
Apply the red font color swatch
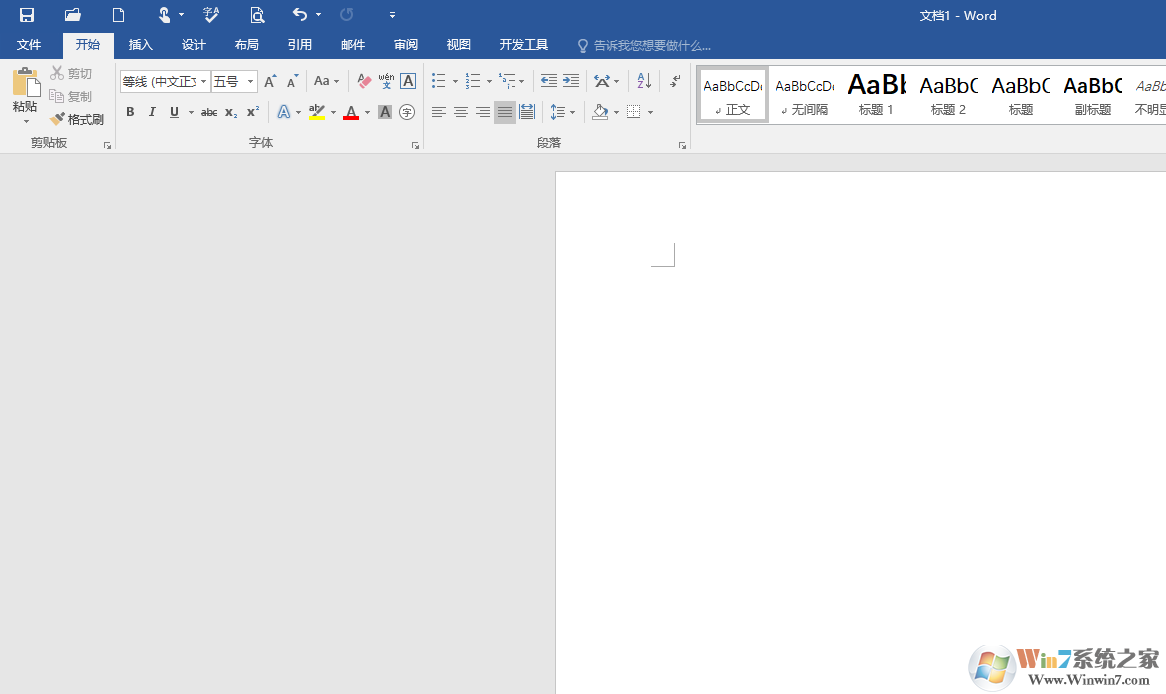pyautogui.click(x=351, y=112)
